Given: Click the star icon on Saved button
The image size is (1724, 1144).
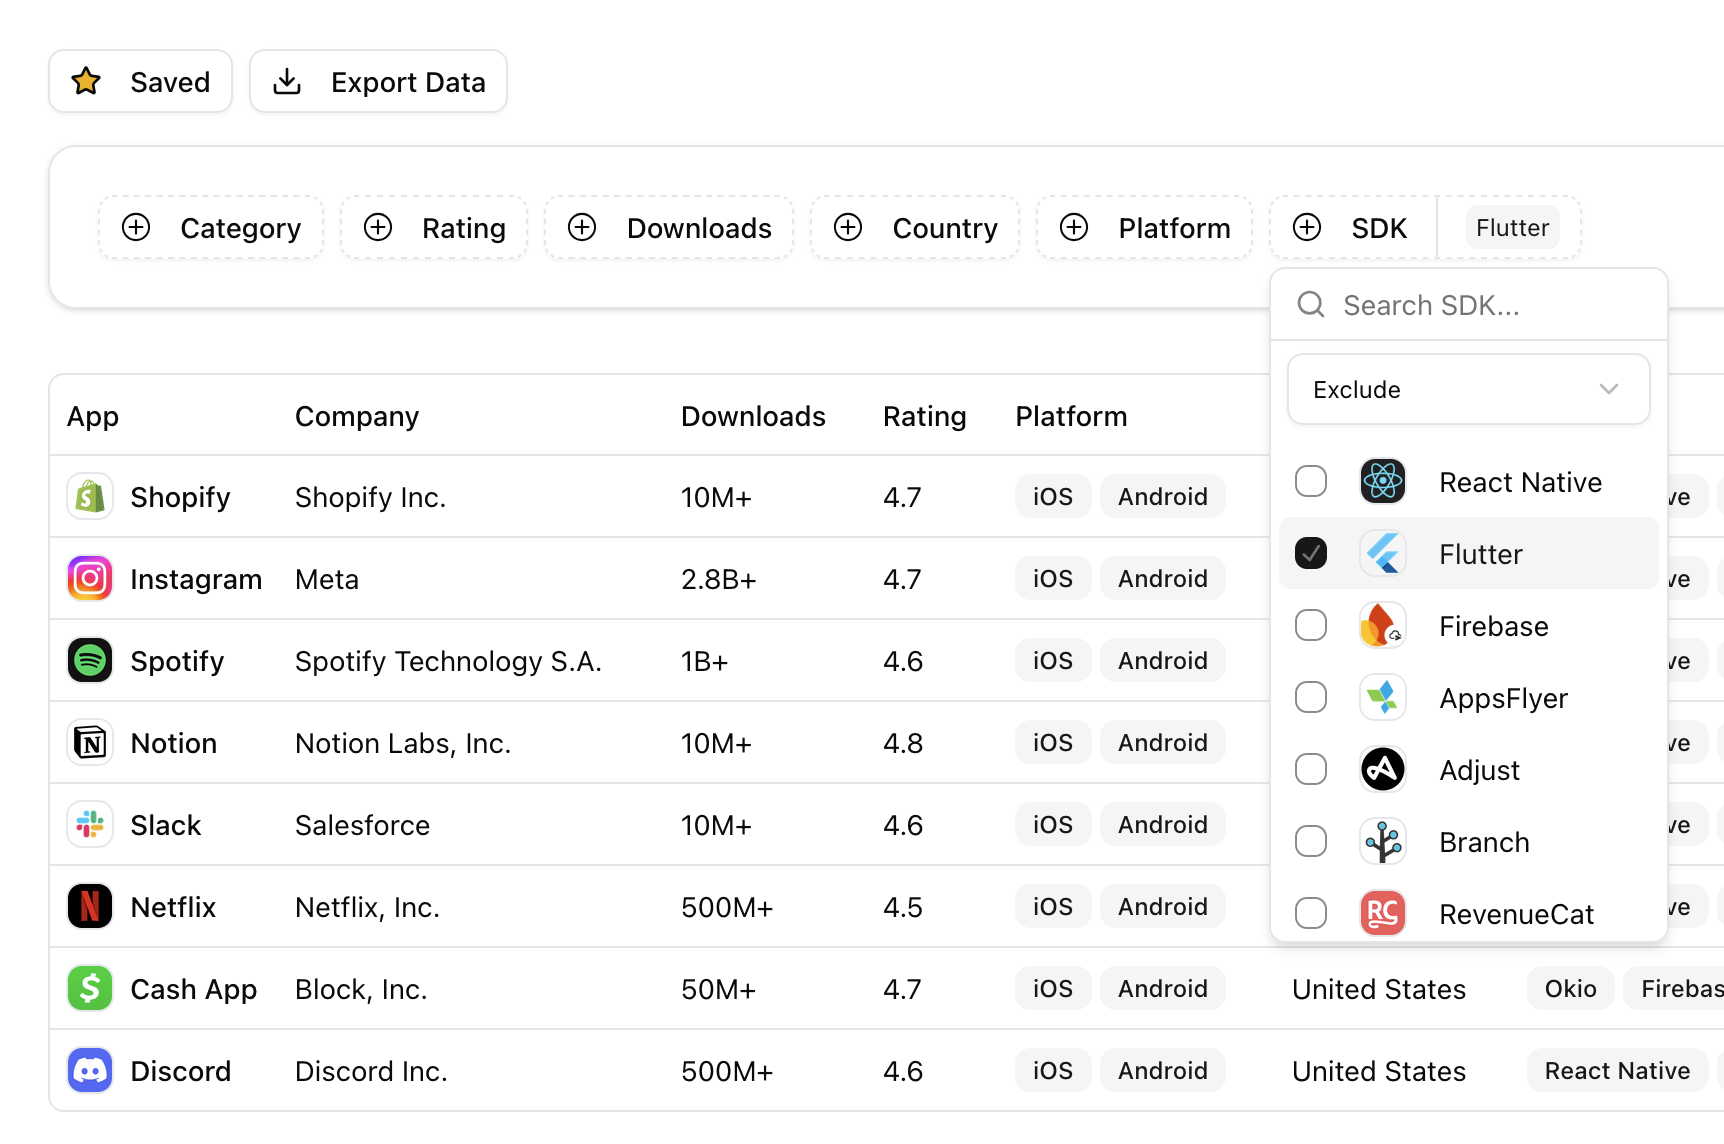Looking at the screenshot, I should click(86, 81).
